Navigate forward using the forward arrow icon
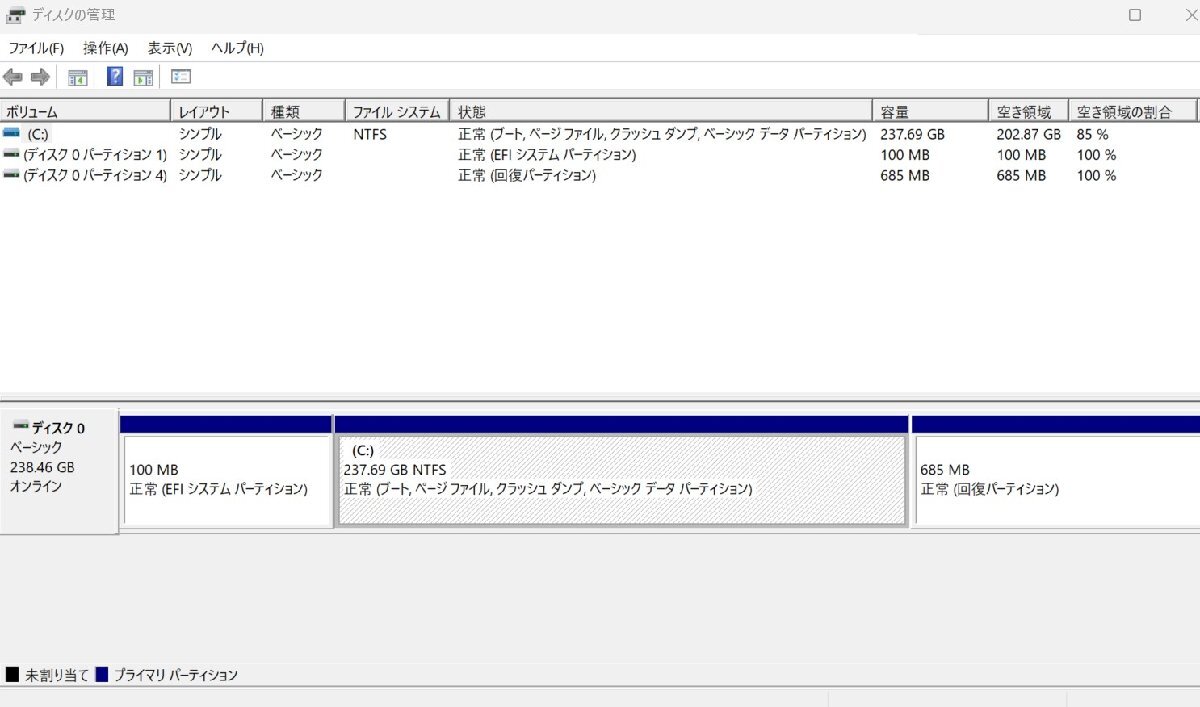 tap(40, 77)
